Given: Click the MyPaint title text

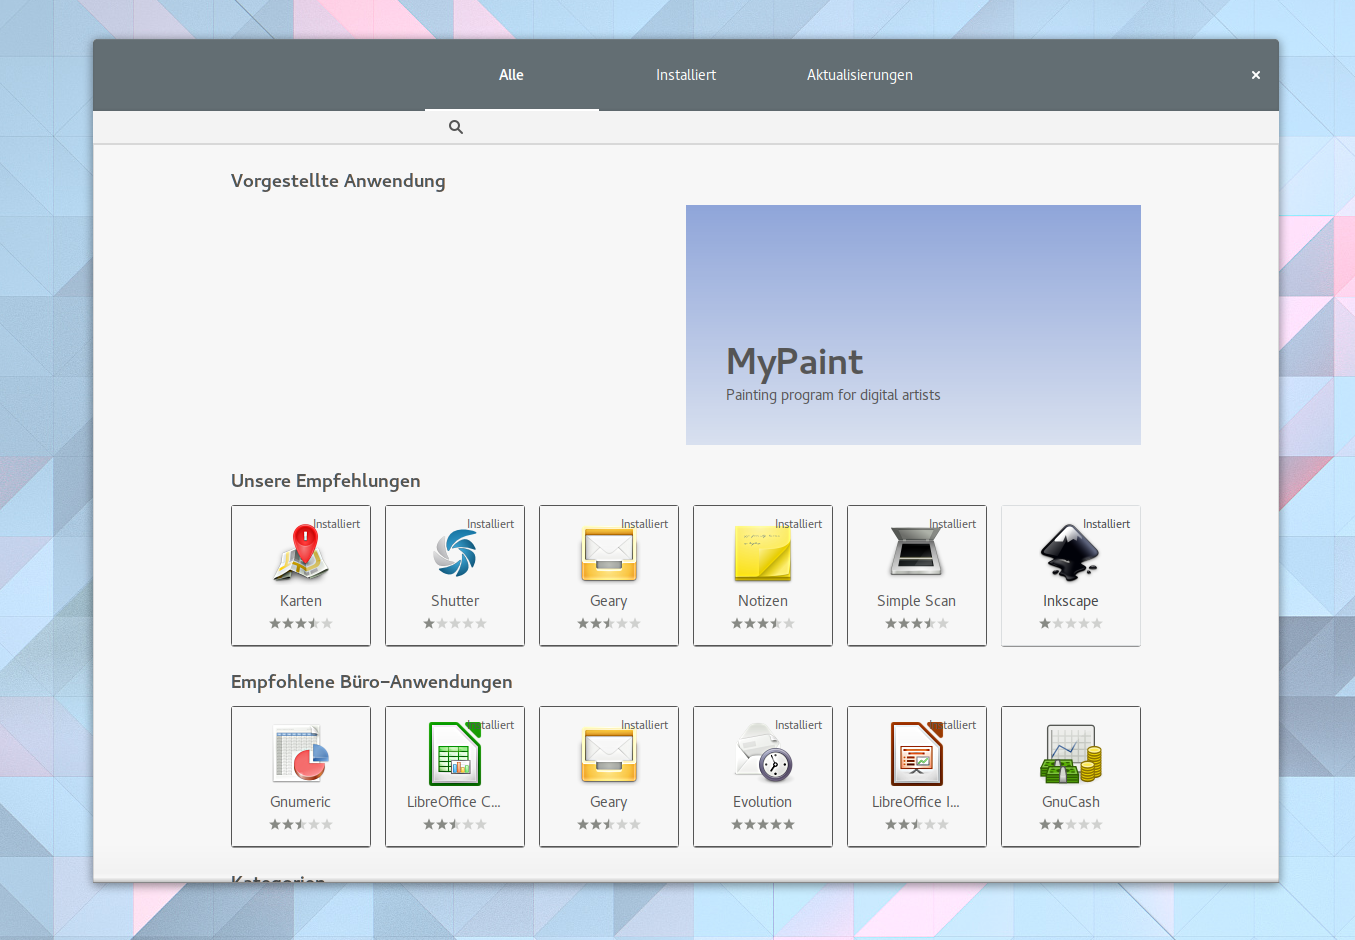Looking at the screenshot, I should (794, 362).
